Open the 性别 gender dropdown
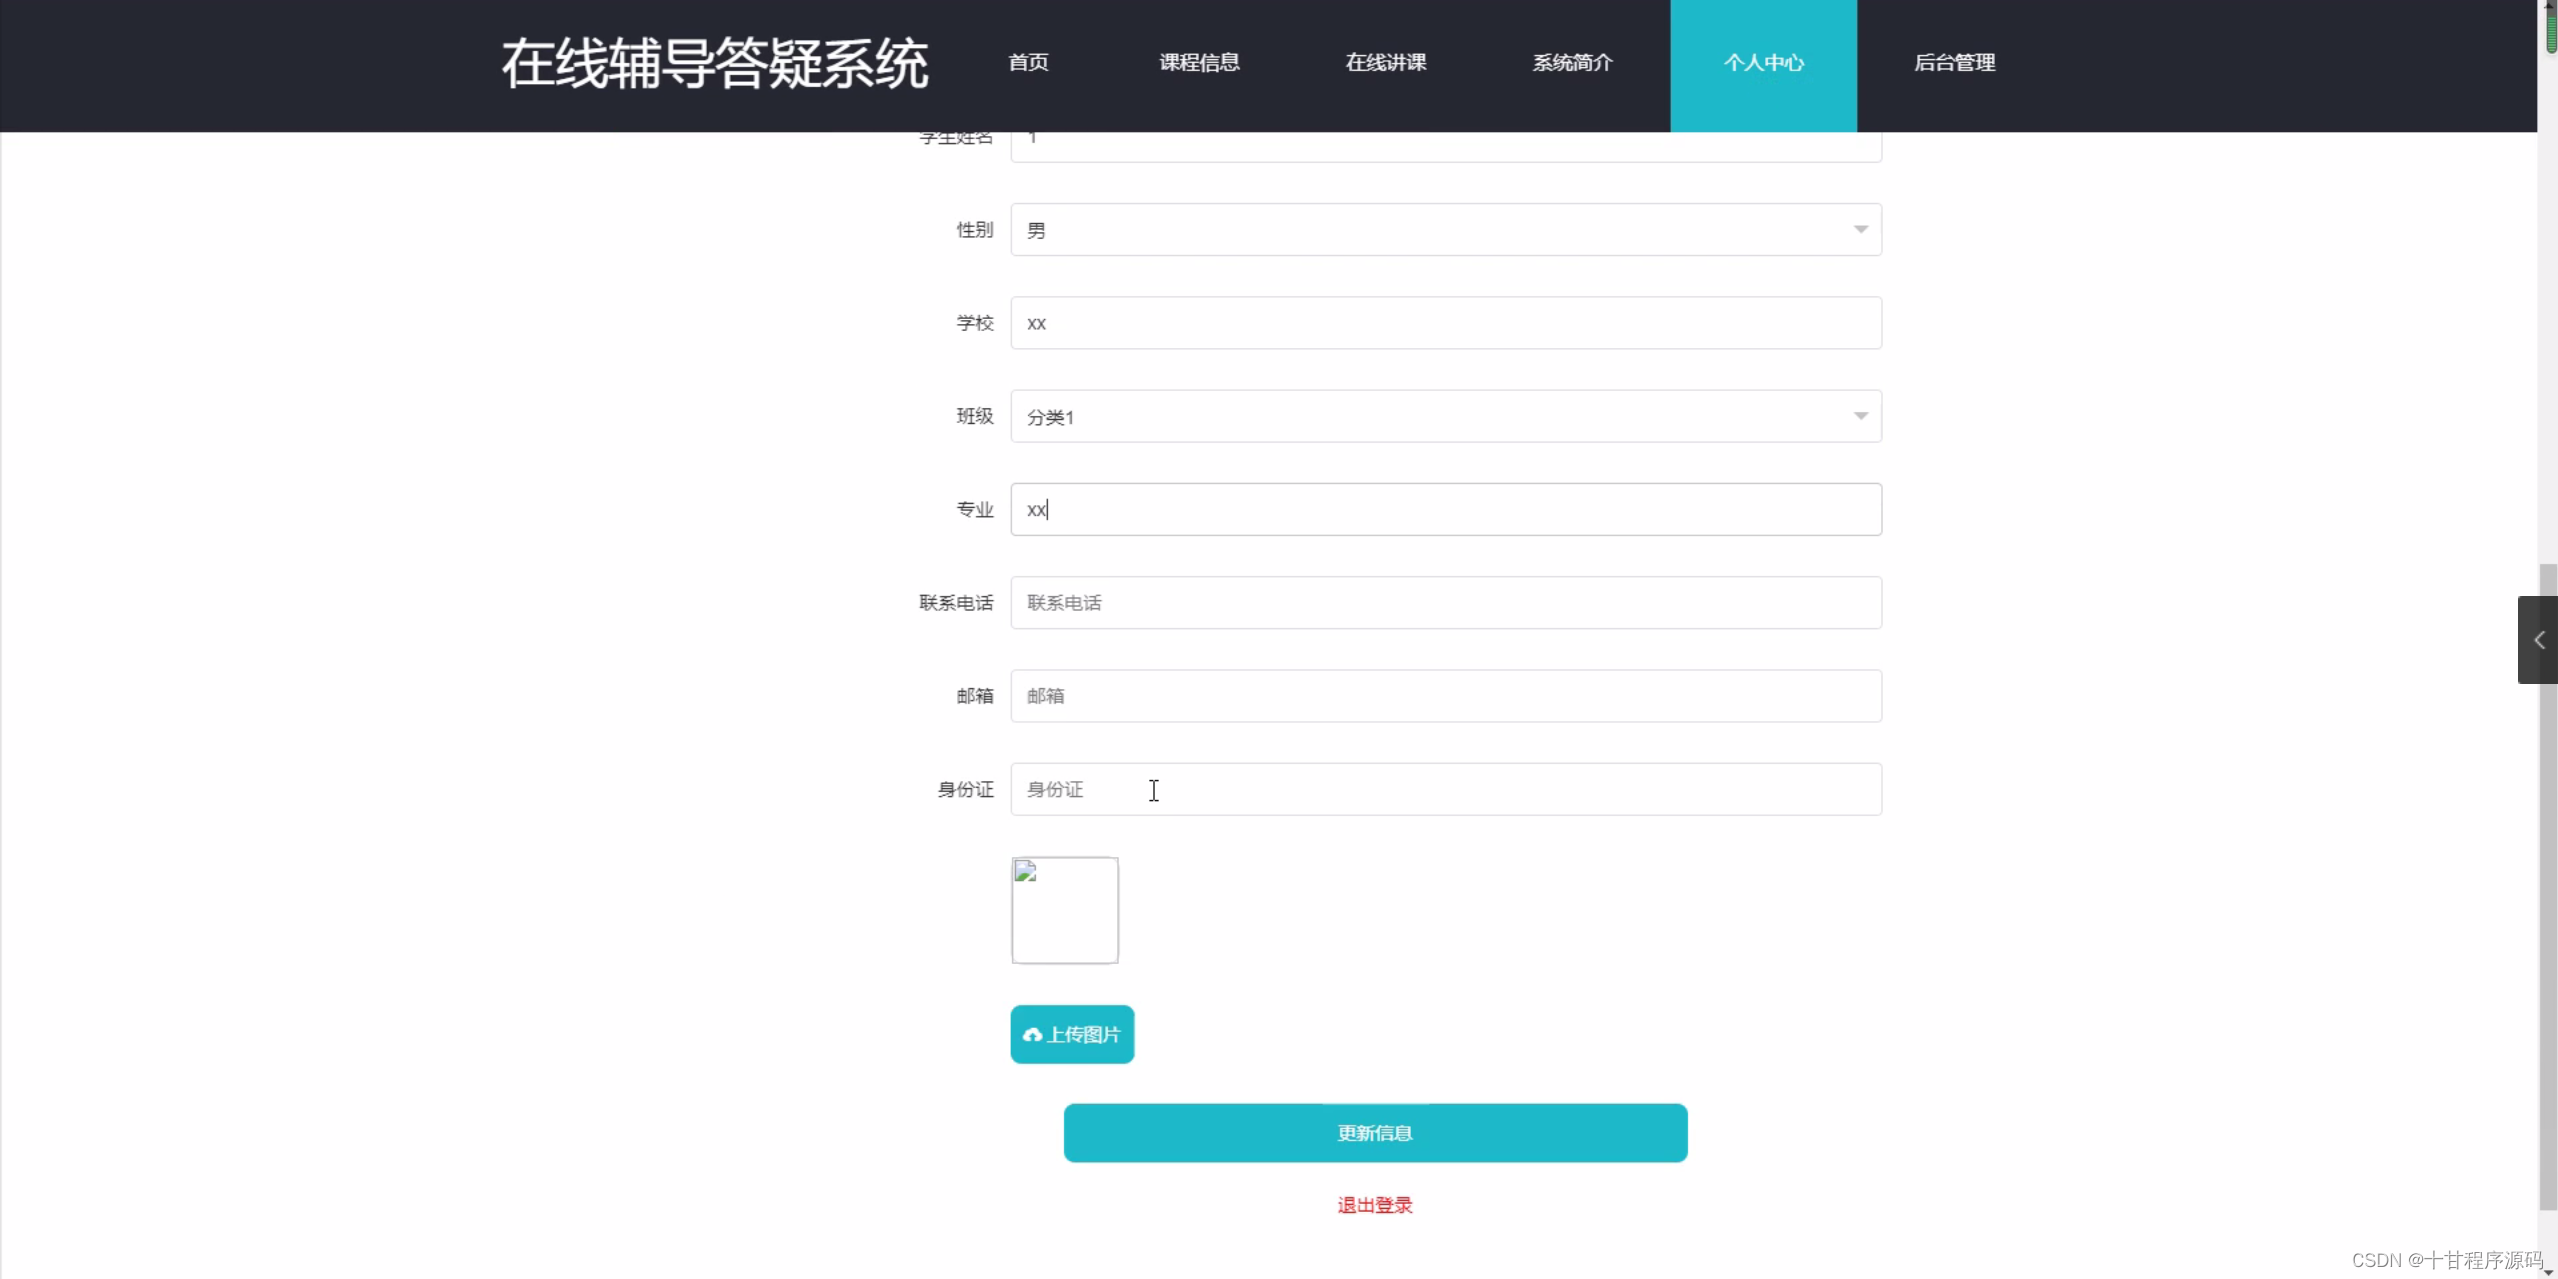Viewport: 2558px width, 1279px height. point(1445,228)
